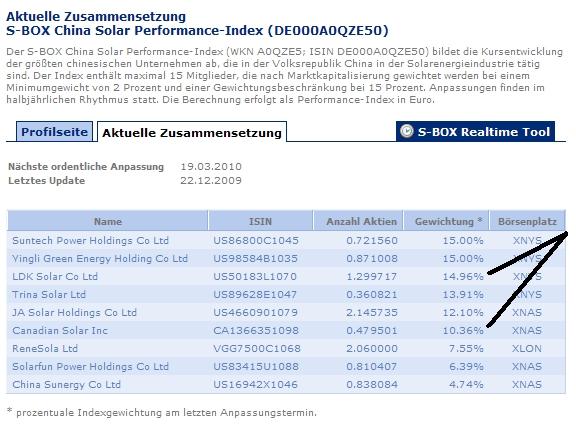Image resolution: width=576 pixels, height=424 pixels.
Task: Click XNAS exchange for Canadian Solar
Action: point(527,330)
